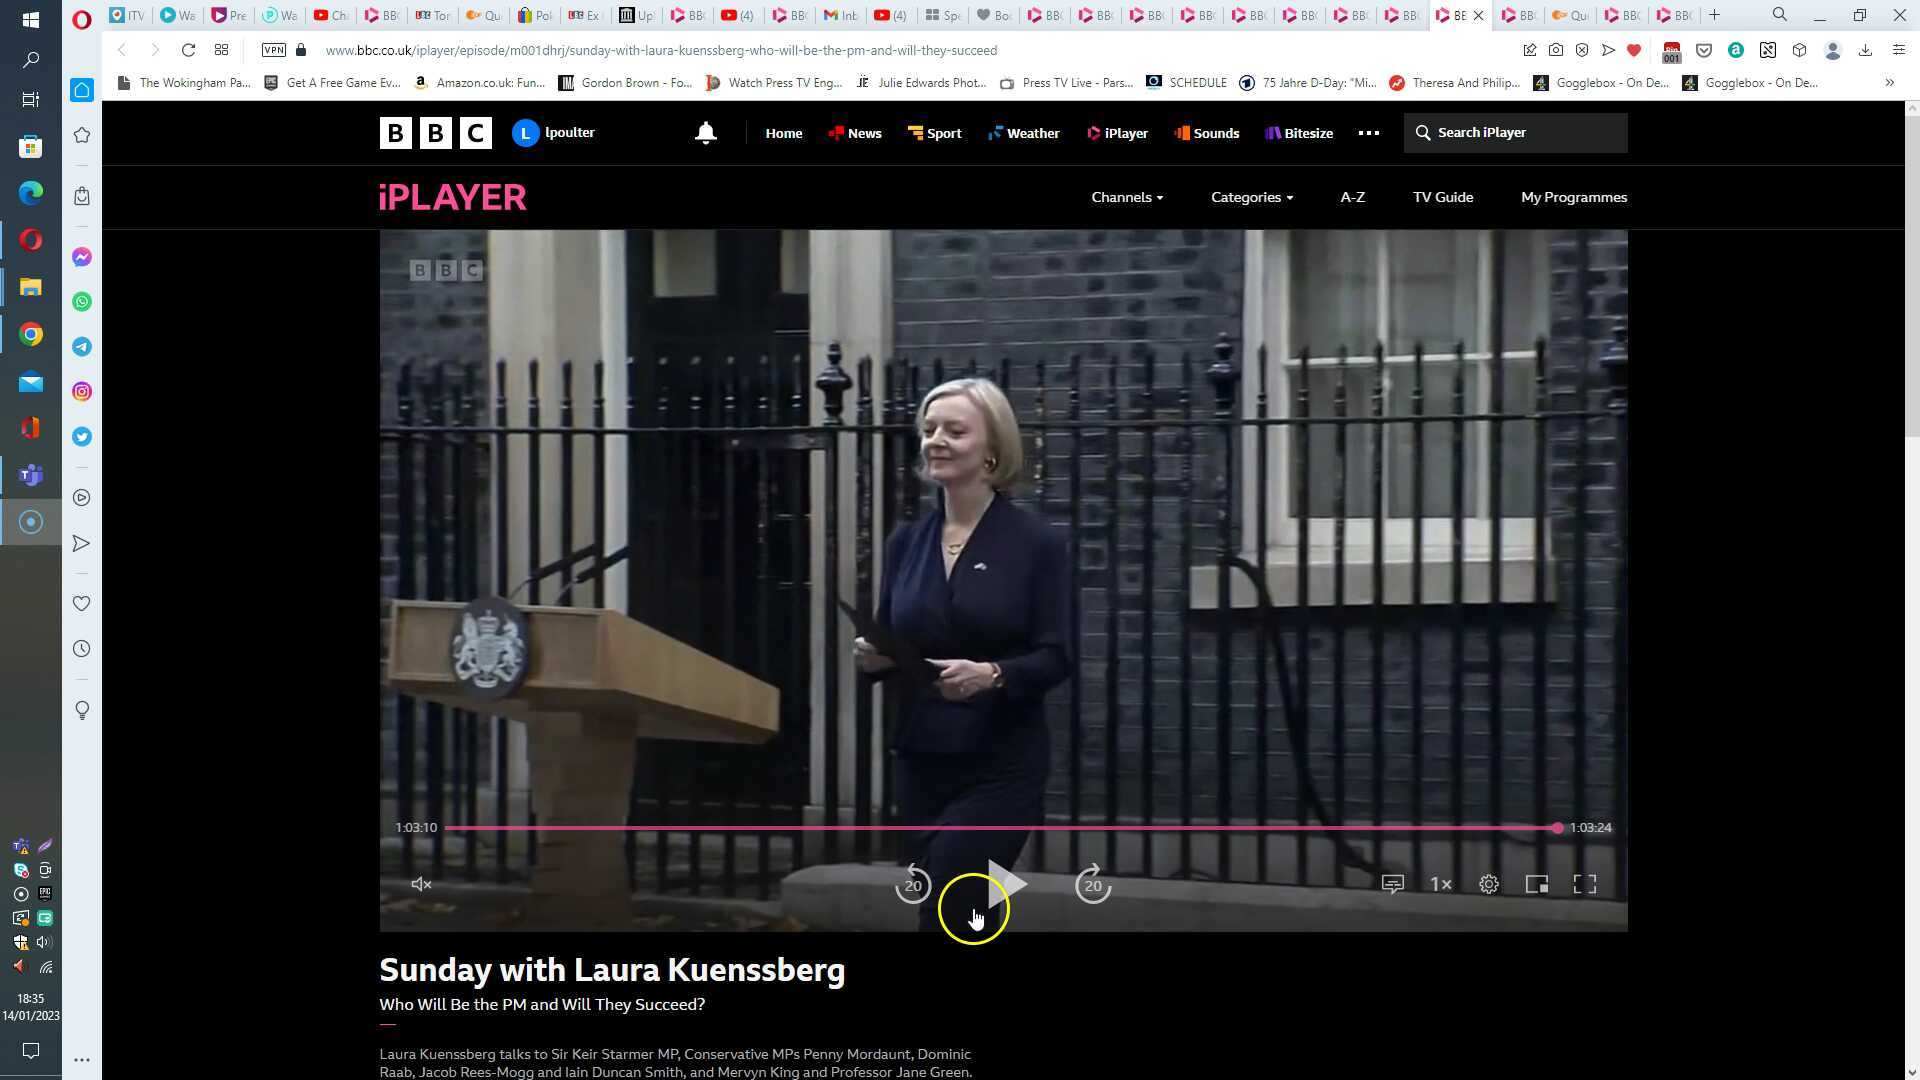Unmute the video player volume icon
Viewport: 1920px width, 1080px height.
pyautogui.click(x=421, y=884)
